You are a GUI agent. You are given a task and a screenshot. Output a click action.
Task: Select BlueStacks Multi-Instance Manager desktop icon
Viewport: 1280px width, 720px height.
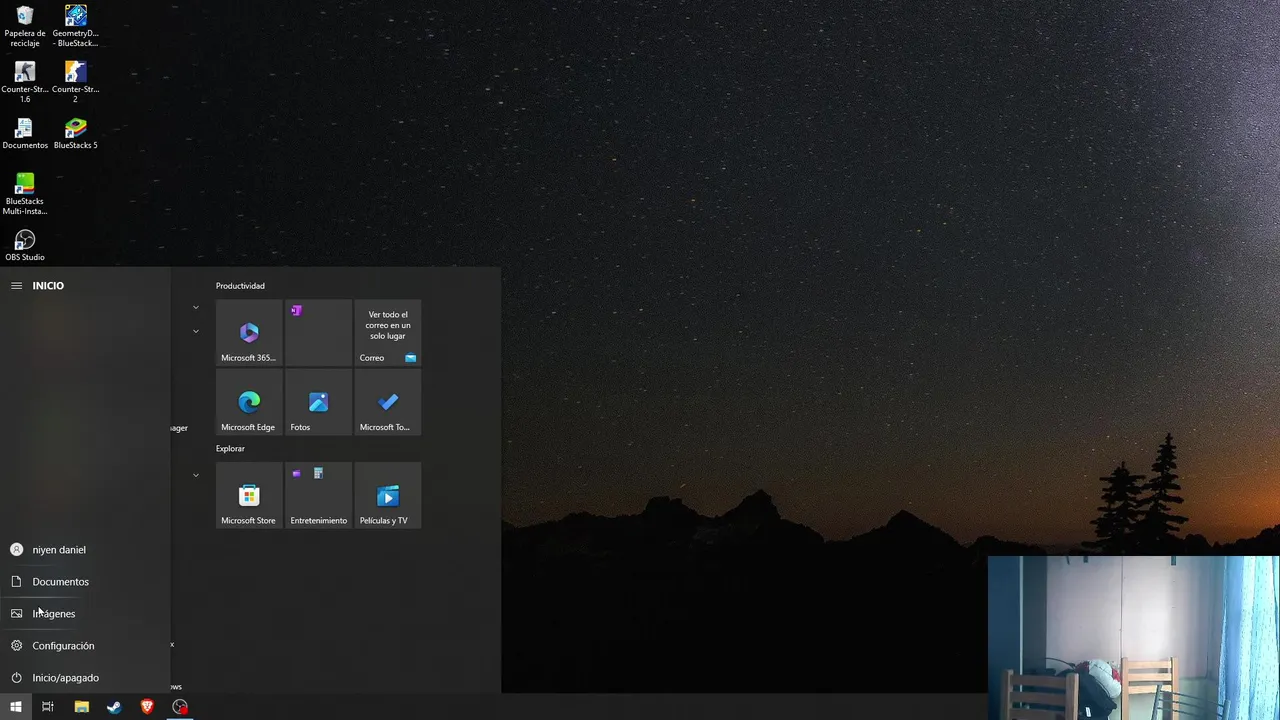(x=25, y=194)
